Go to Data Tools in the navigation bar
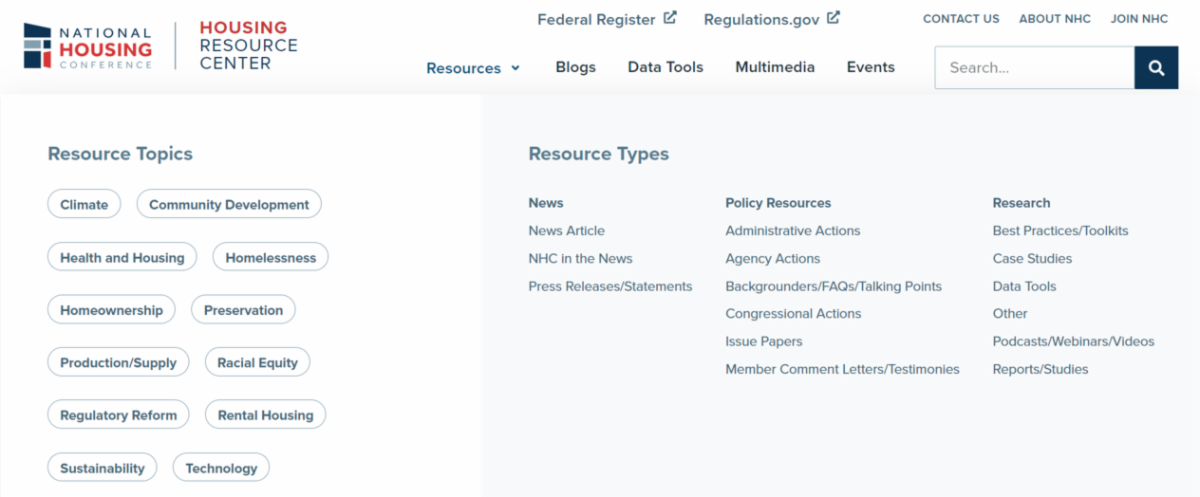Viewport: 1200px width, 497px height. 665,67
